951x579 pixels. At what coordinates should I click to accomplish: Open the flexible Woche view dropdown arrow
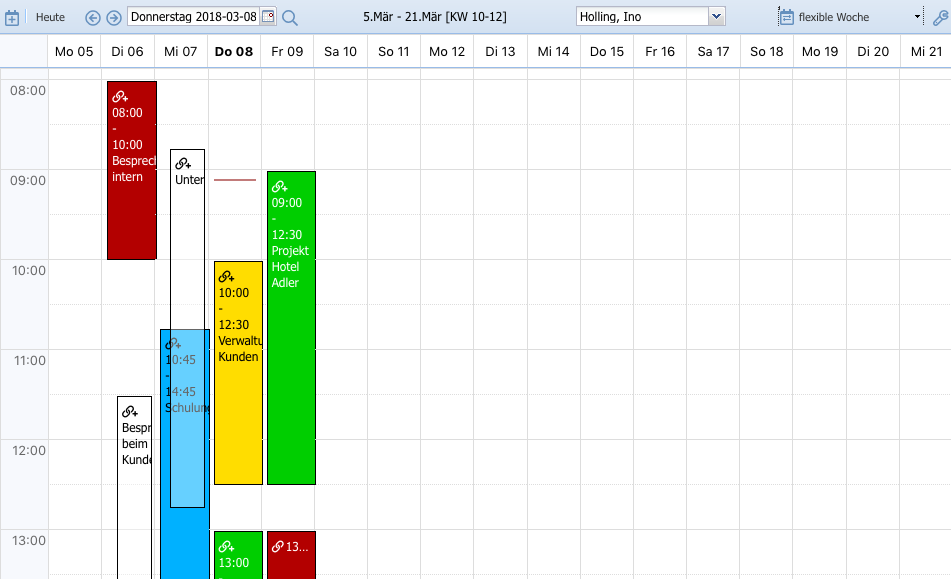pyautogui.click(x=917, y=17)
